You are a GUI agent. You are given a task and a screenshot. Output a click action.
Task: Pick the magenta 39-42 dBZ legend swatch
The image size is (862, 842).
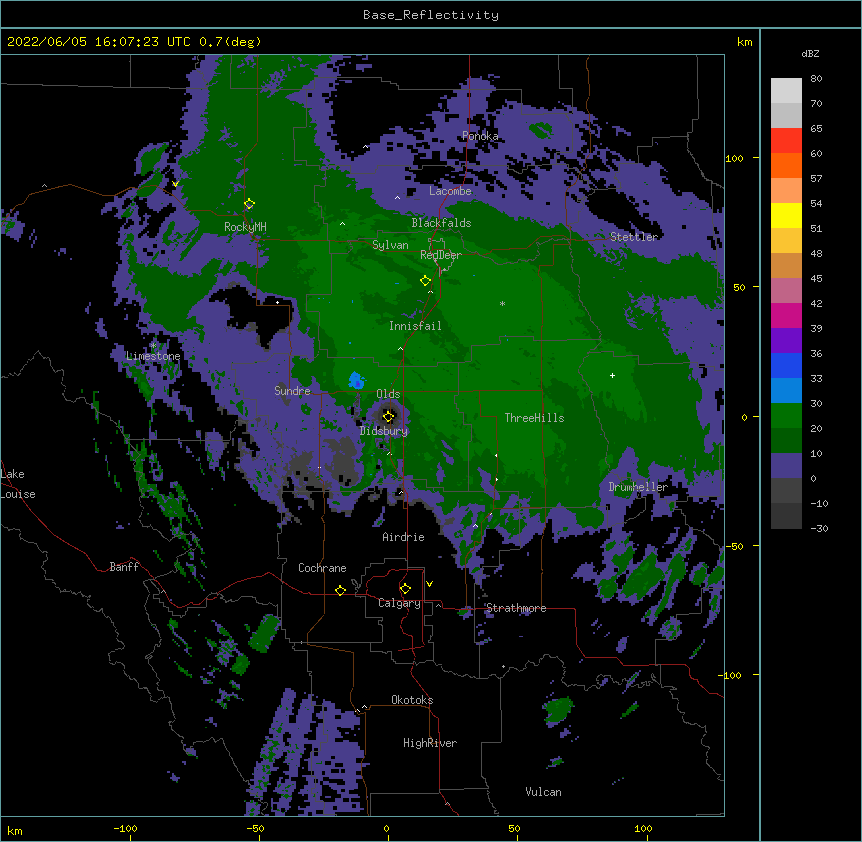786,316
